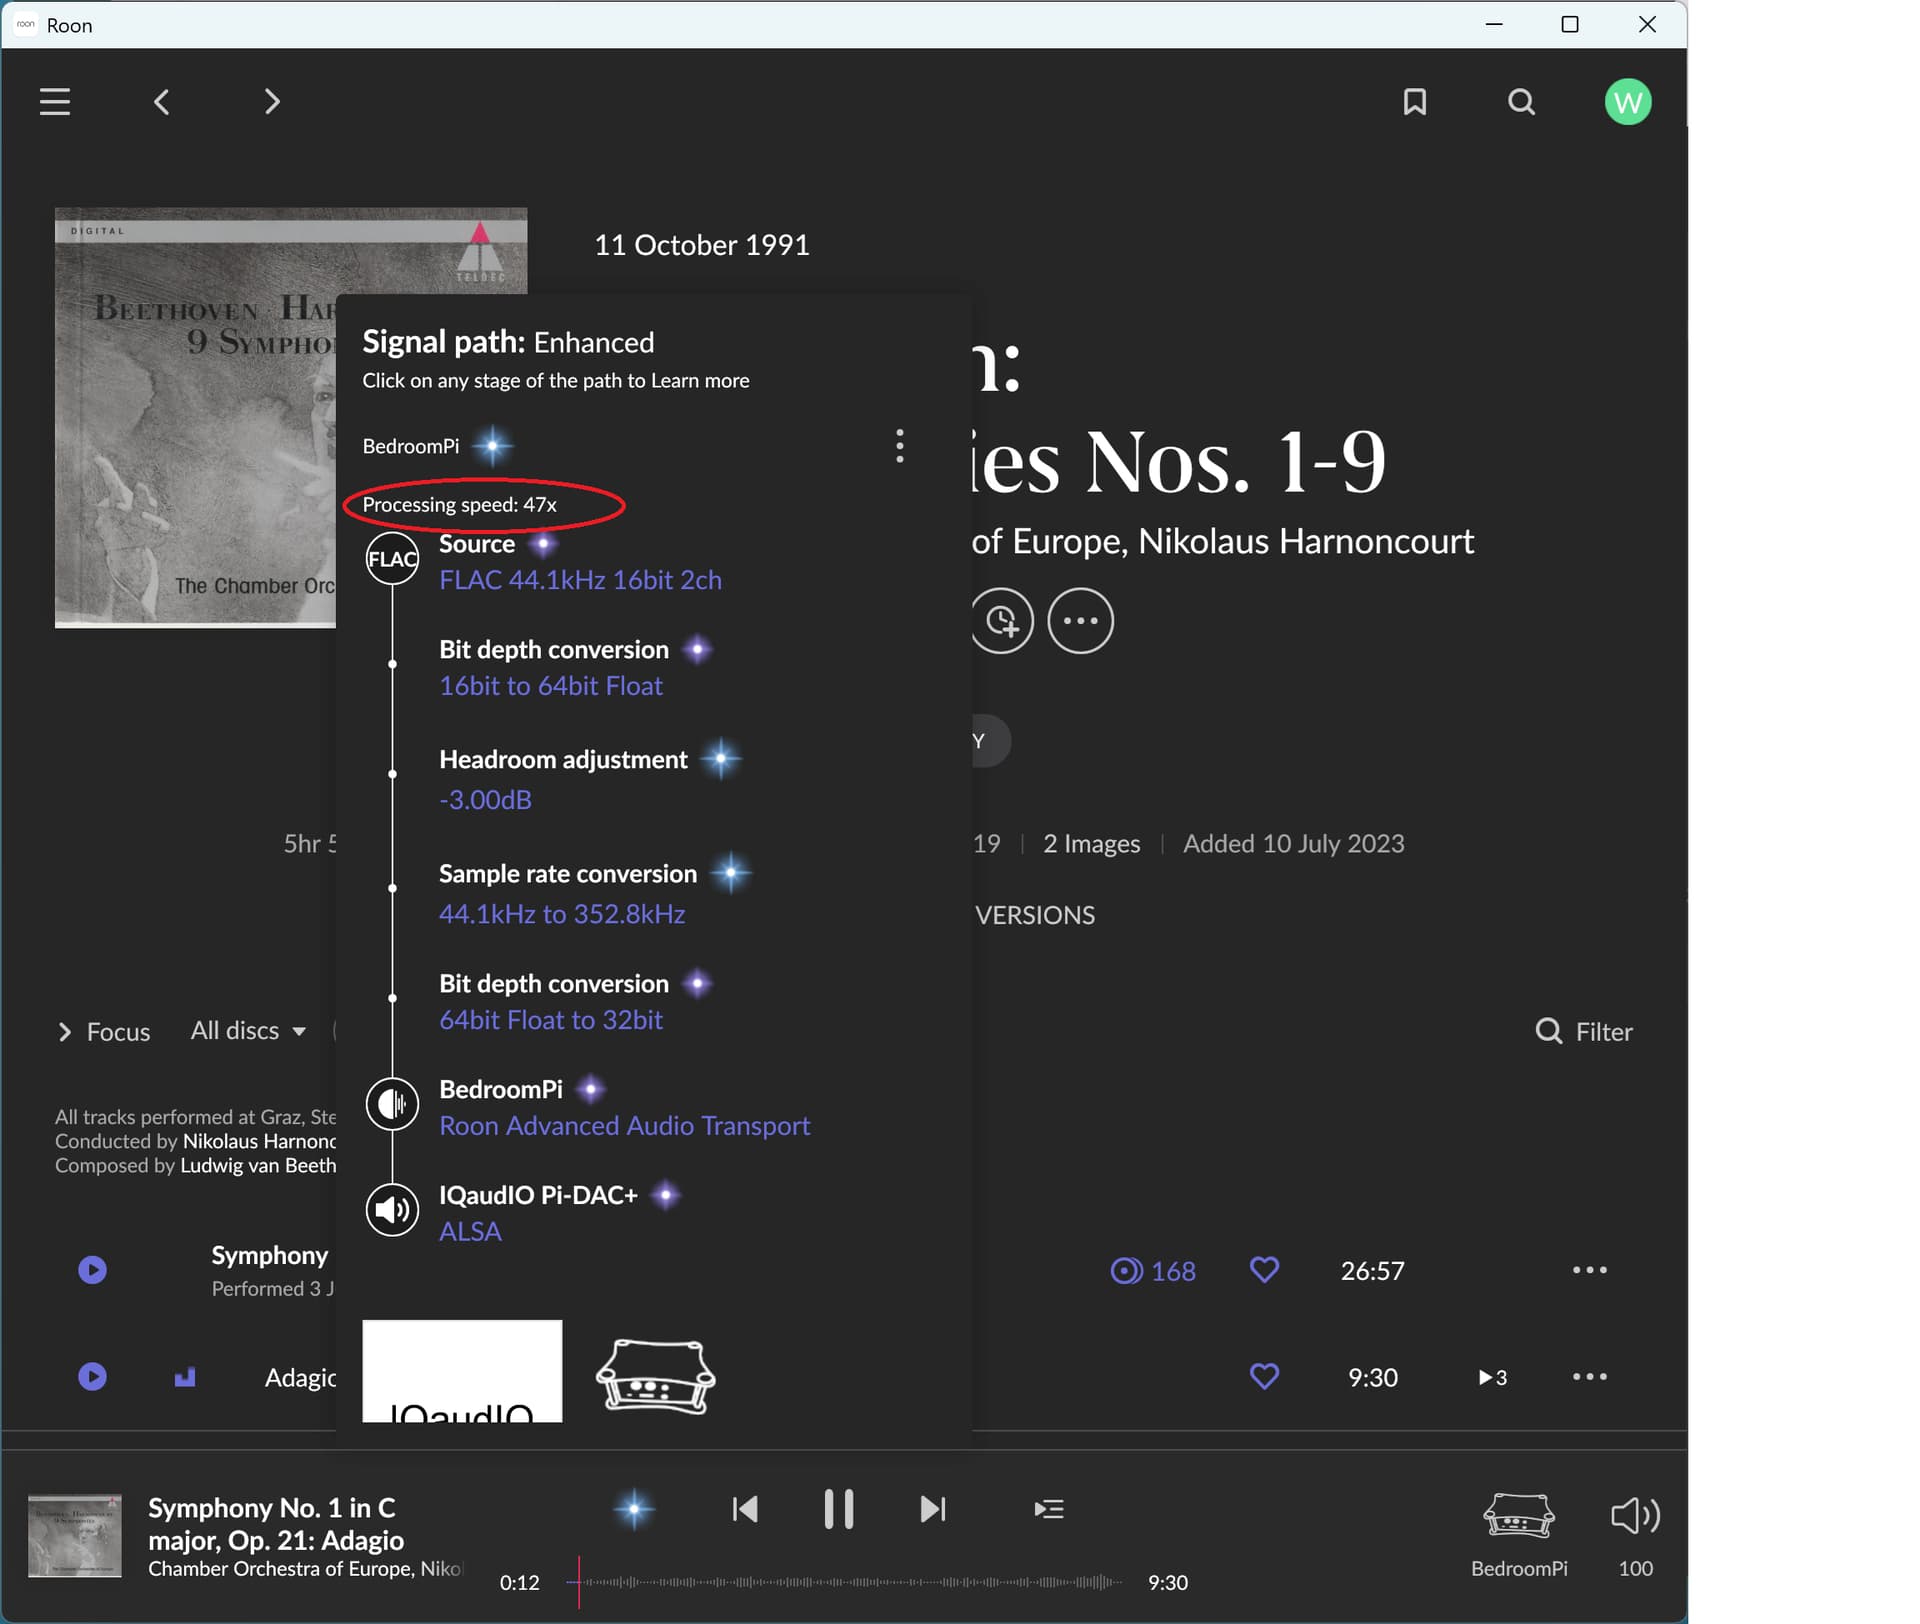Click 64bit Float to 32bit link
The width and height of the screenshot is (1920, 1624).
point(551,1020)
